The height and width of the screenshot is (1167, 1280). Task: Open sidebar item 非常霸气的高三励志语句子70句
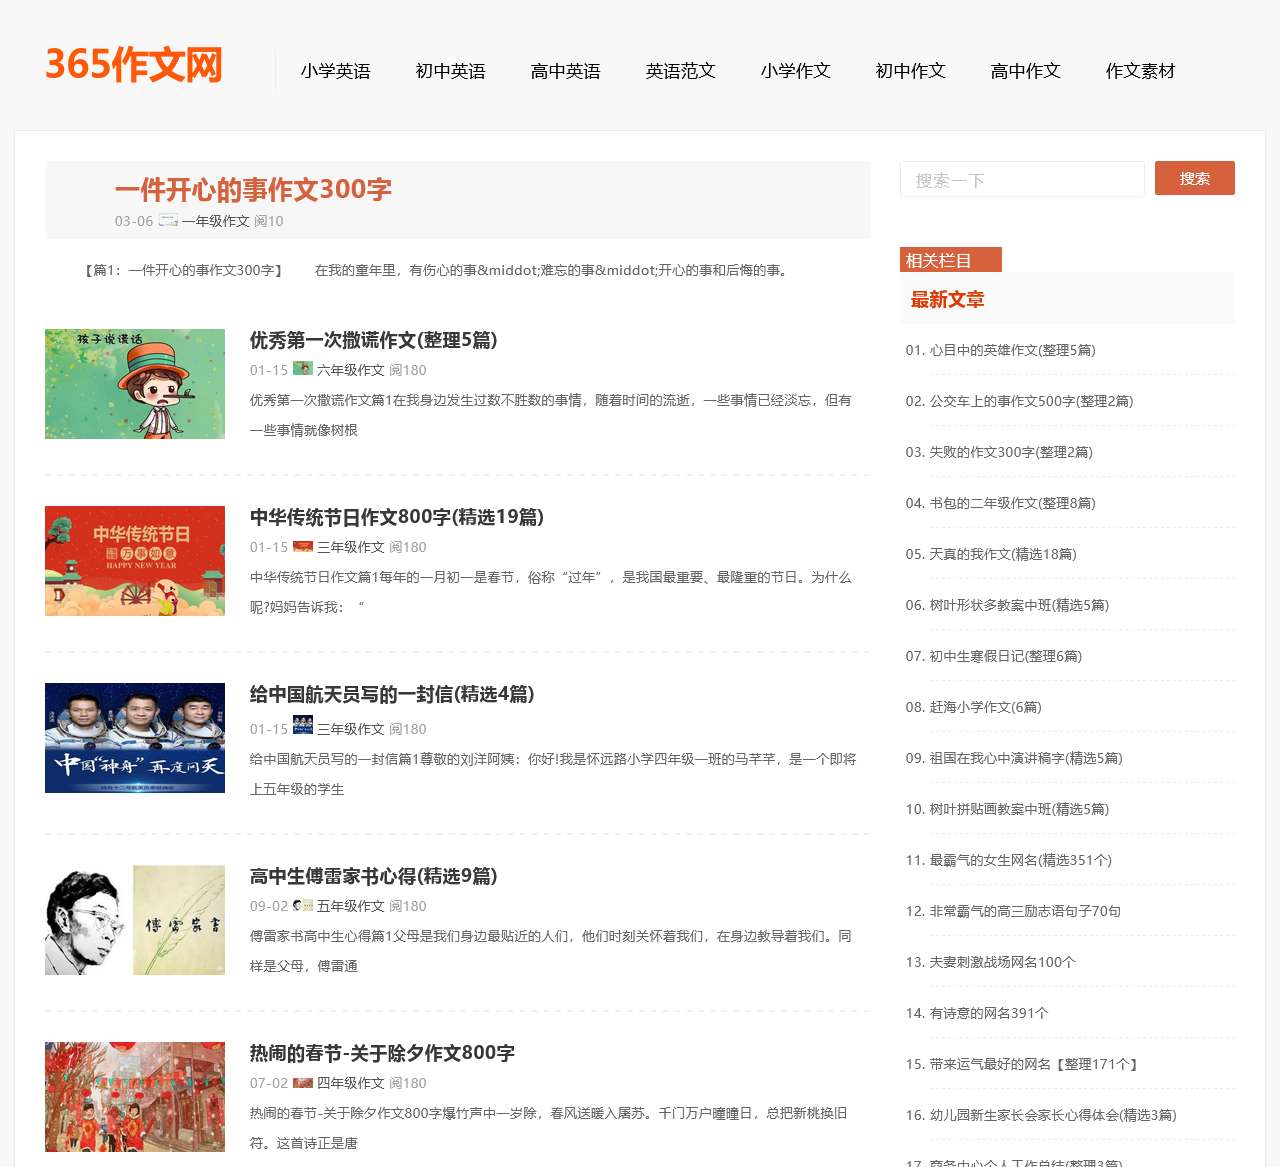[1025, 911]
